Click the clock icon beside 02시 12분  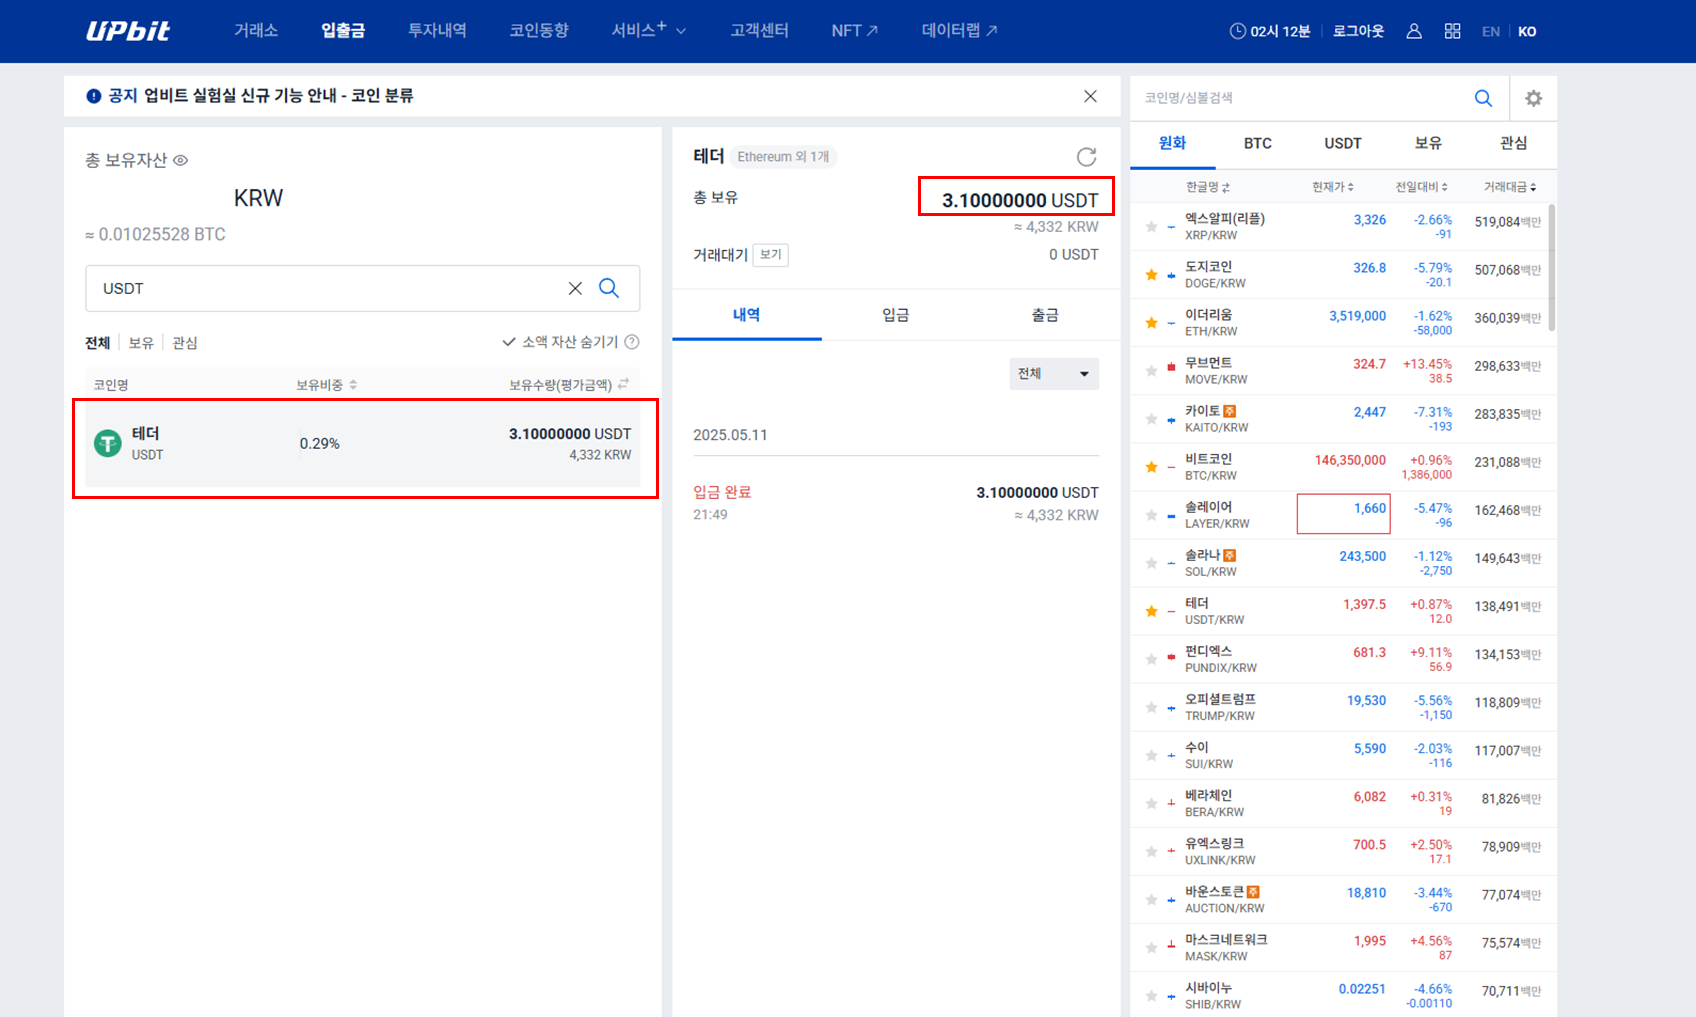(x=1238, y=31)
